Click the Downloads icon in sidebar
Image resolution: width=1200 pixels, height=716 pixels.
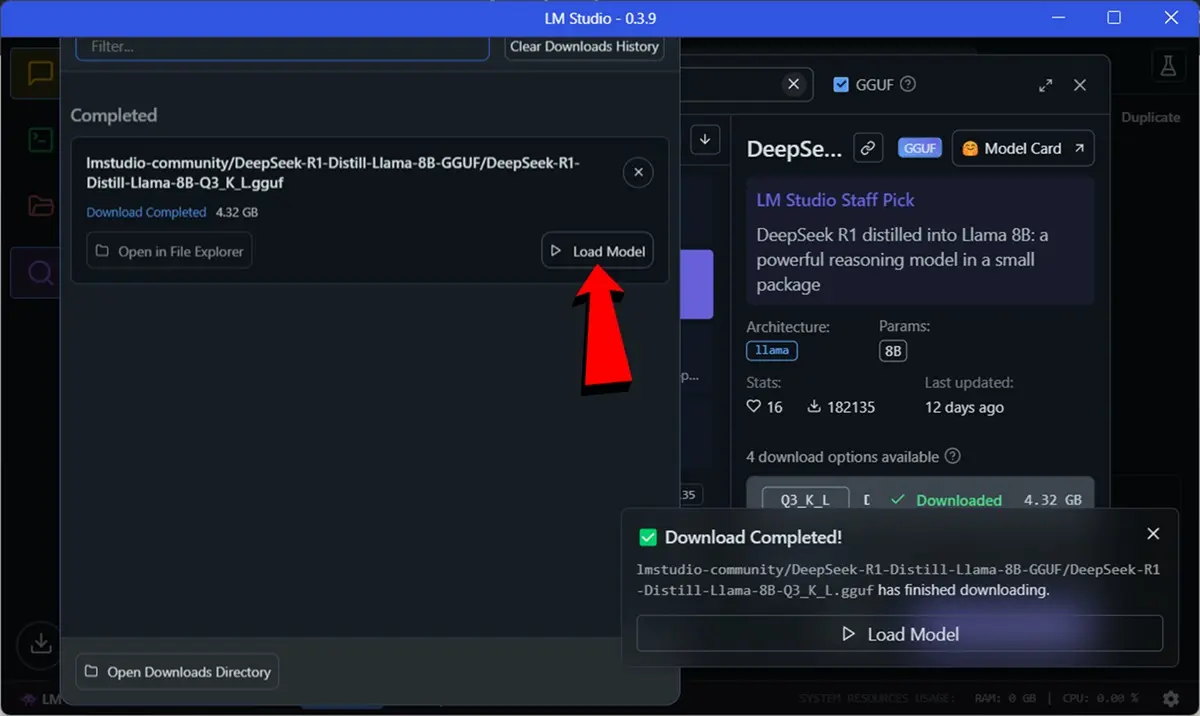(41, 643)
